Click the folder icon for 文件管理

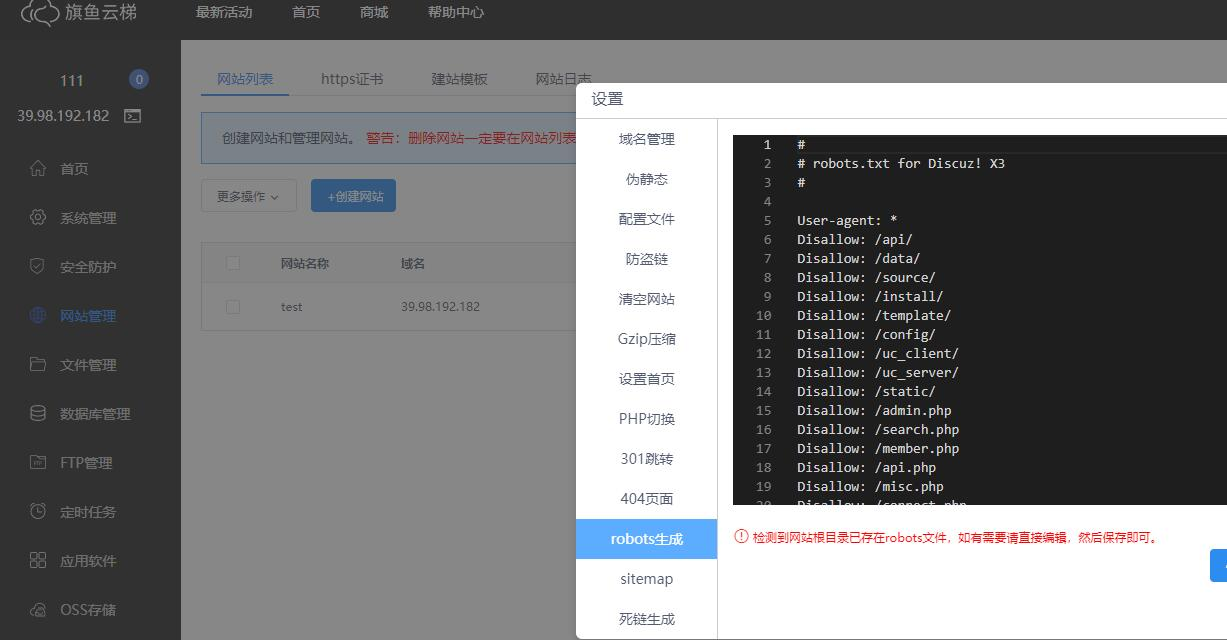coord(38,364)
